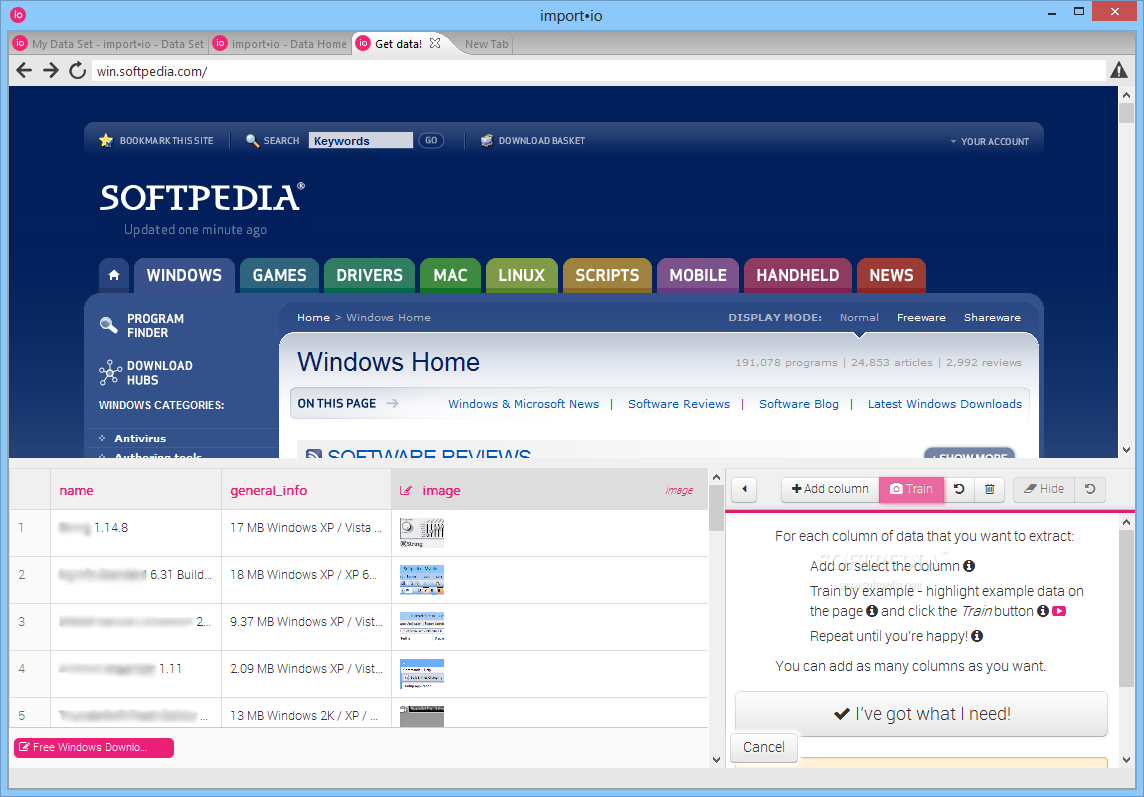Click the Free Windows Downlo... pink button
Image resolution: width=1144 pixels, height=797 pixels.
[93, 747]
